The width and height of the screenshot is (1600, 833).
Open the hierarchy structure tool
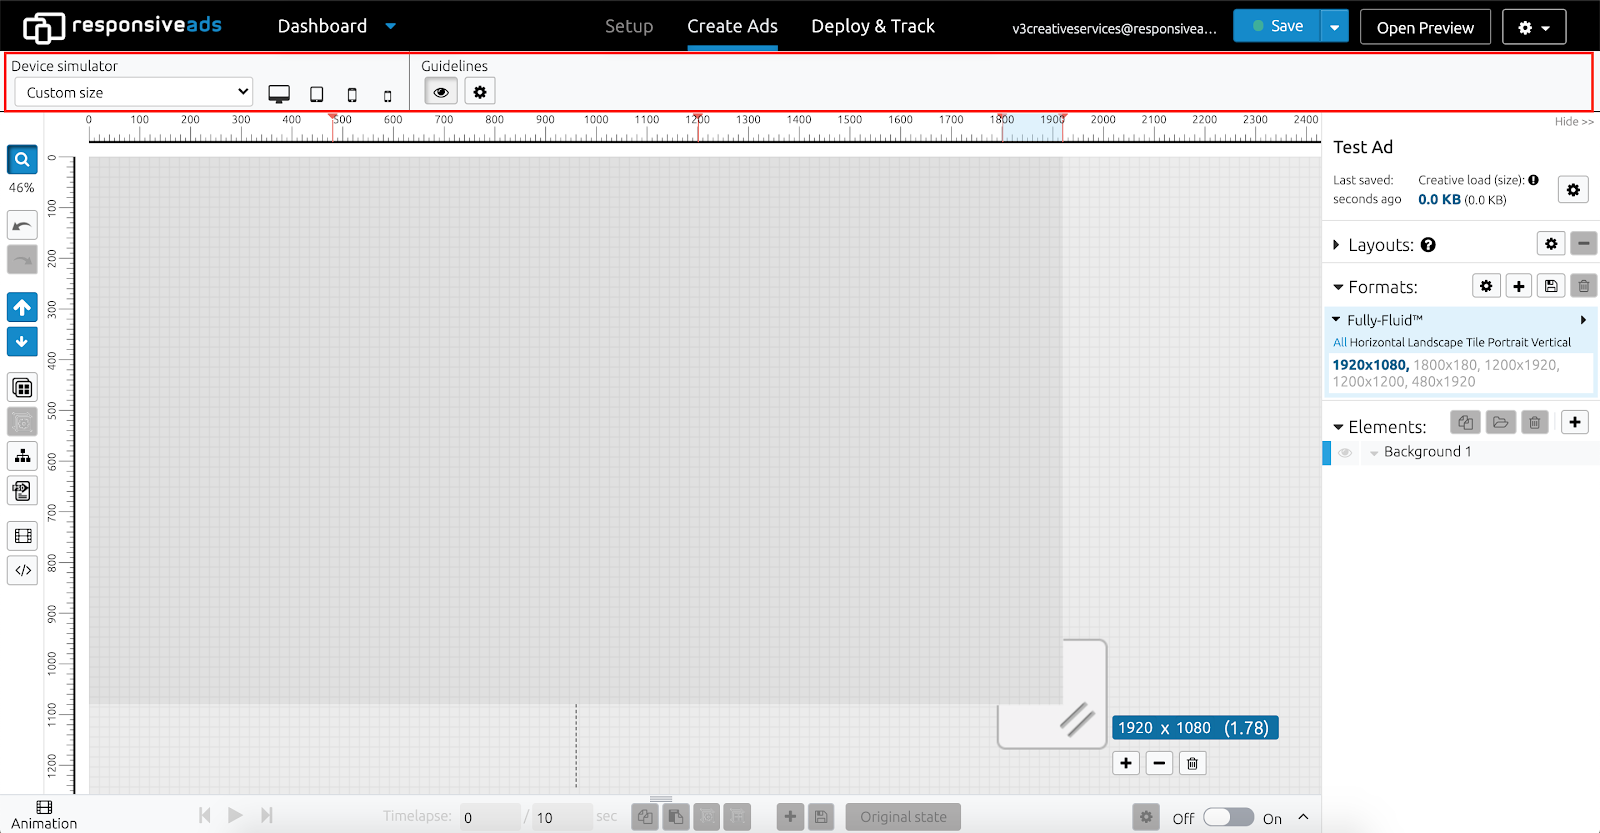[x=22, y=456]
